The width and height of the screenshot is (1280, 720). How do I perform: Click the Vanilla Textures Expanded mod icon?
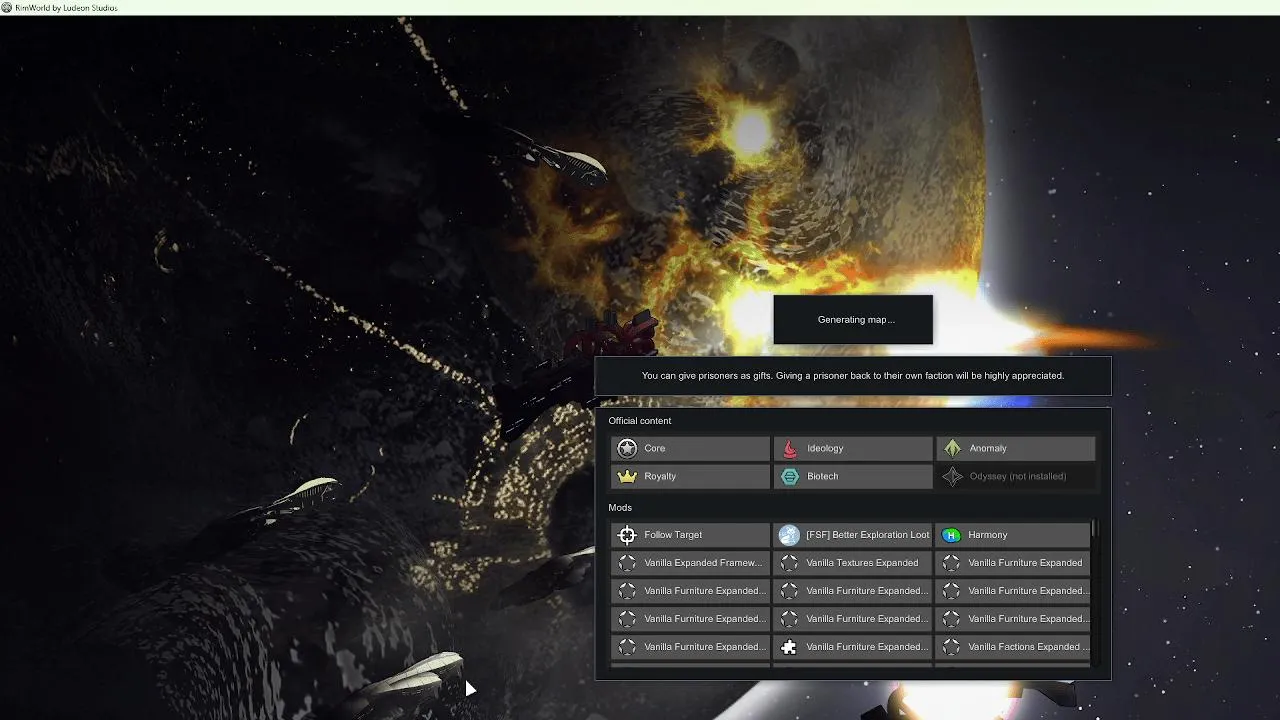tap(790, 563)
